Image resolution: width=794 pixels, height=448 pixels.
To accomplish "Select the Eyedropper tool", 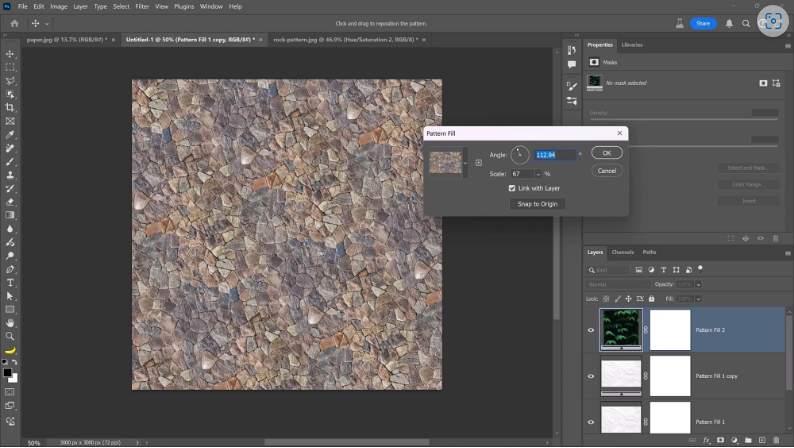I will [x=10, y=135].
